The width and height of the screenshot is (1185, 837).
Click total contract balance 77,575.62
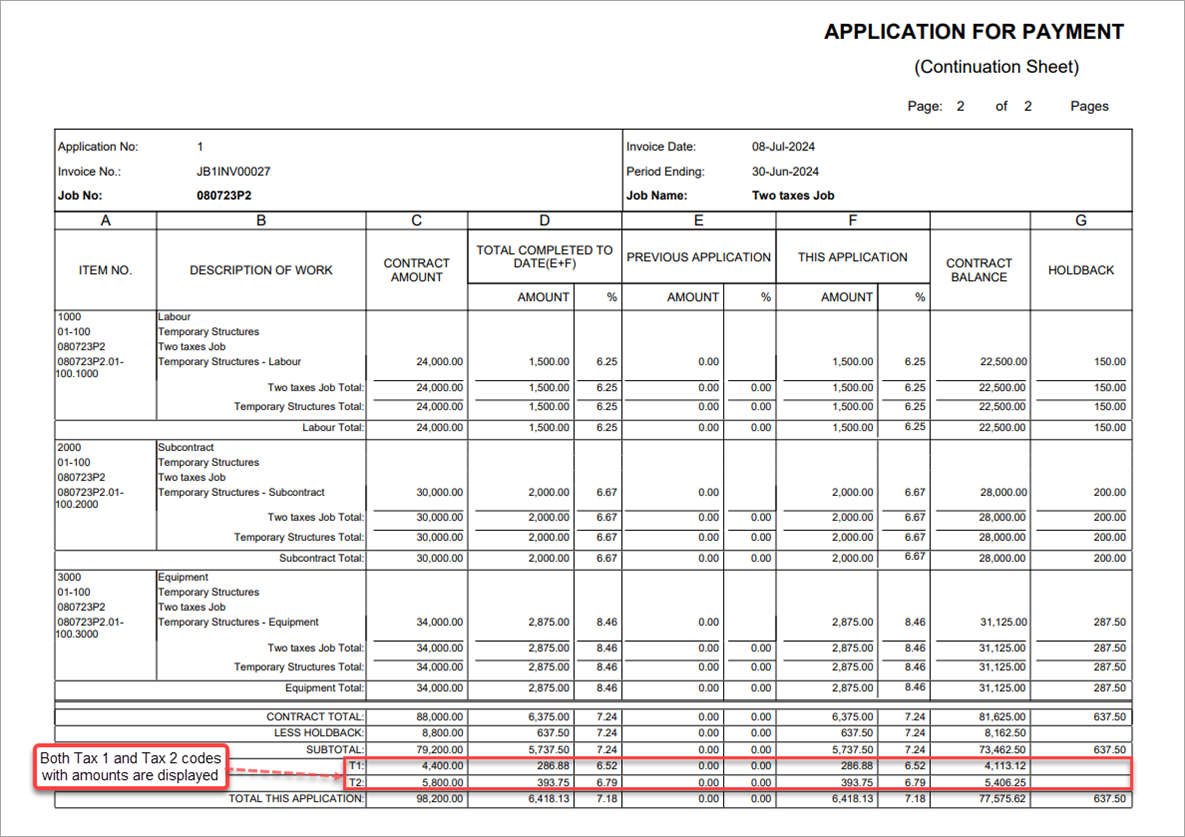(1002, 798)
